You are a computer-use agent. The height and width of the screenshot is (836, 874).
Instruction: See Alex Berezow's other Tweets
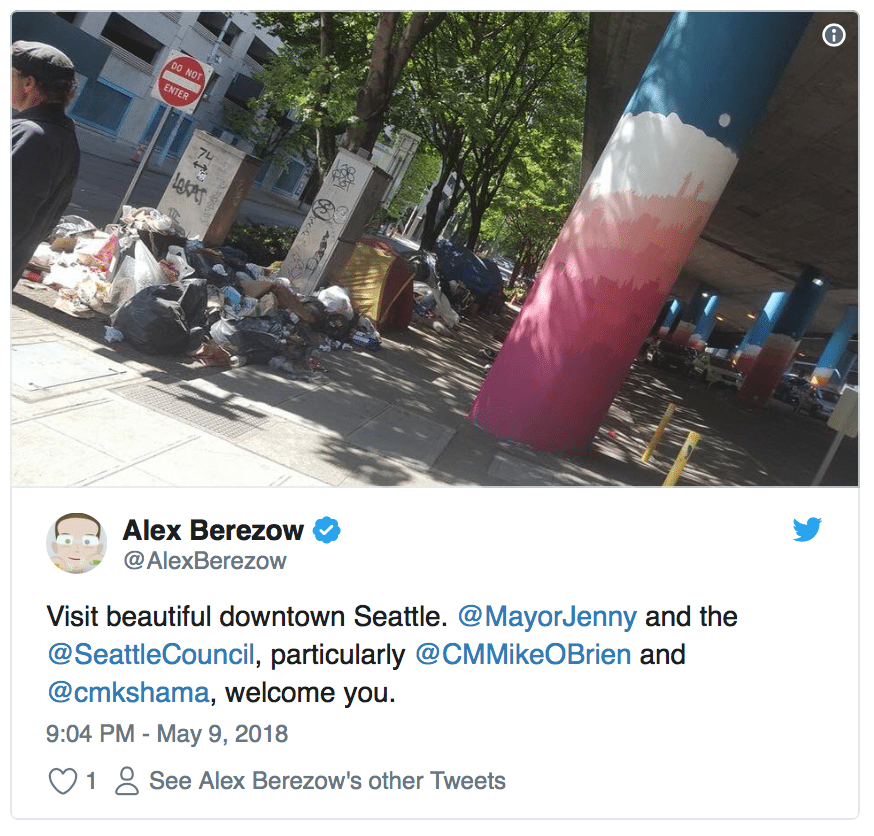click(x=327, y=781)
